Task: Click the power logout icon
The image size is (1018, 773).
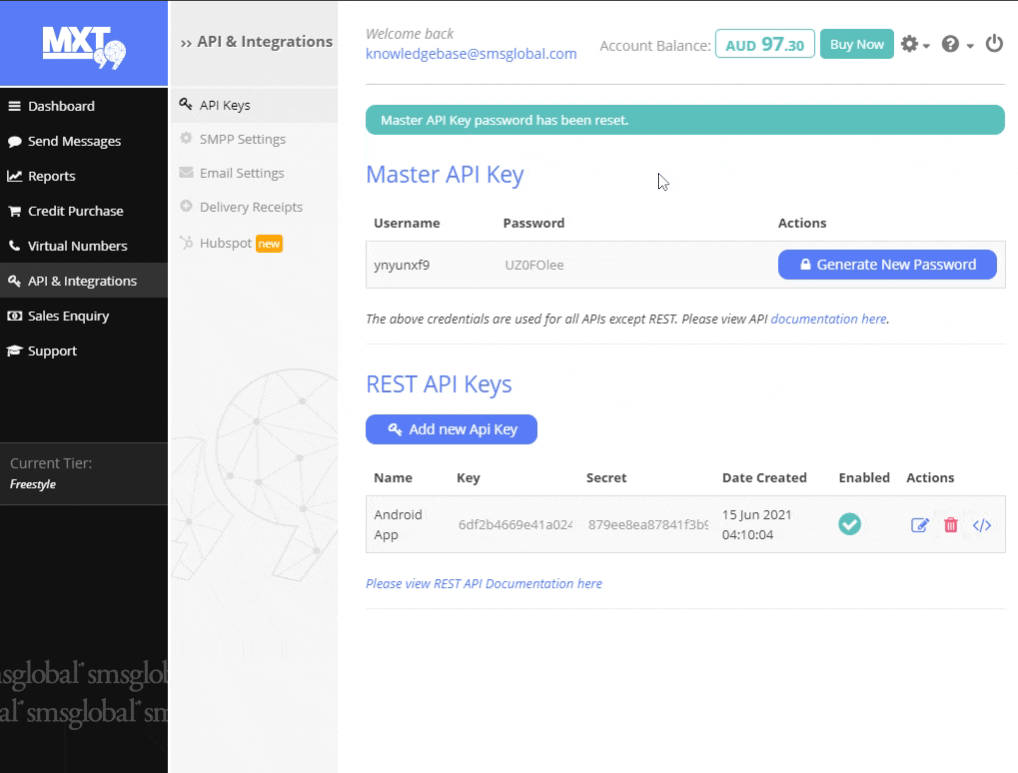Action: point(994,44)
